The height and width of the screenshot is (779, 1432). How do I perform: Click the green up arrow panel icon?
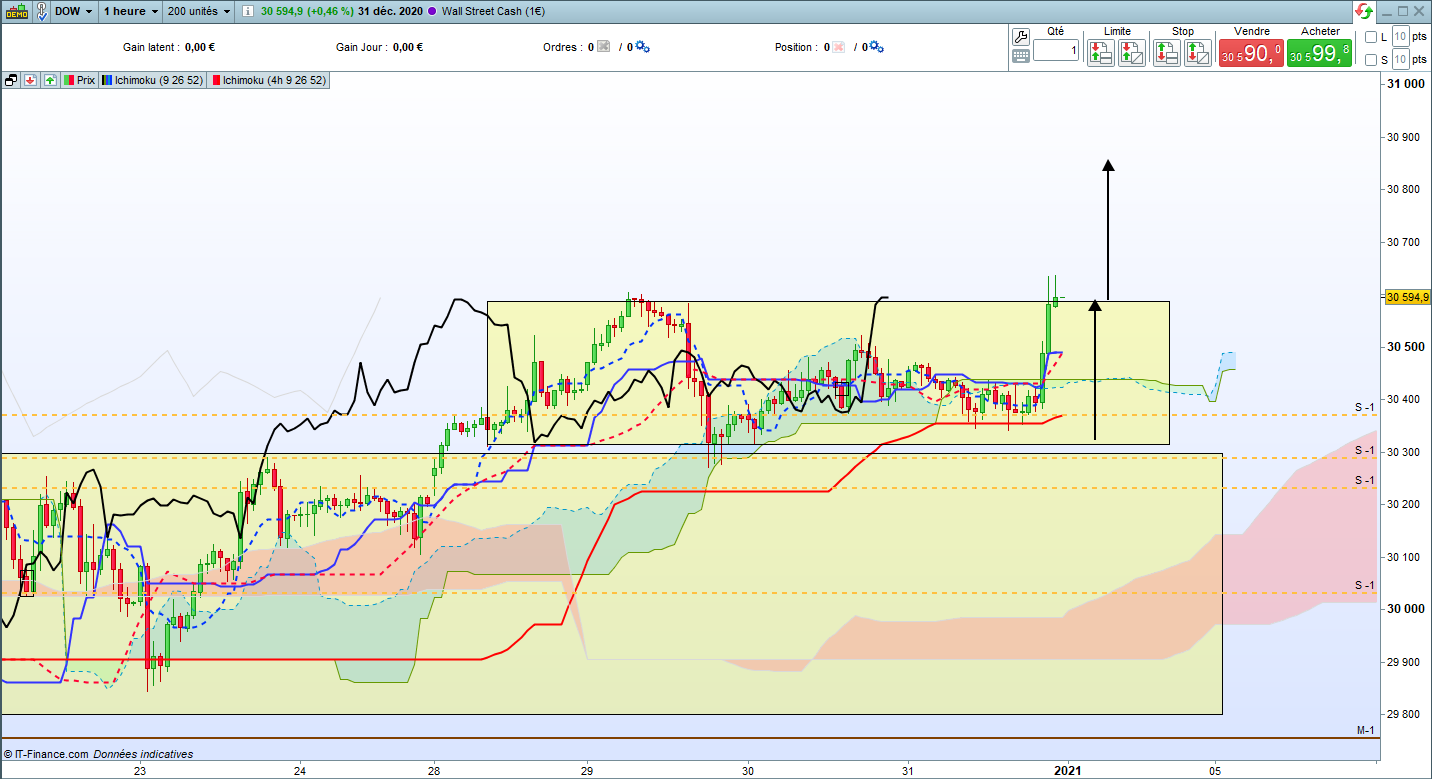click(x=50, y=80)
